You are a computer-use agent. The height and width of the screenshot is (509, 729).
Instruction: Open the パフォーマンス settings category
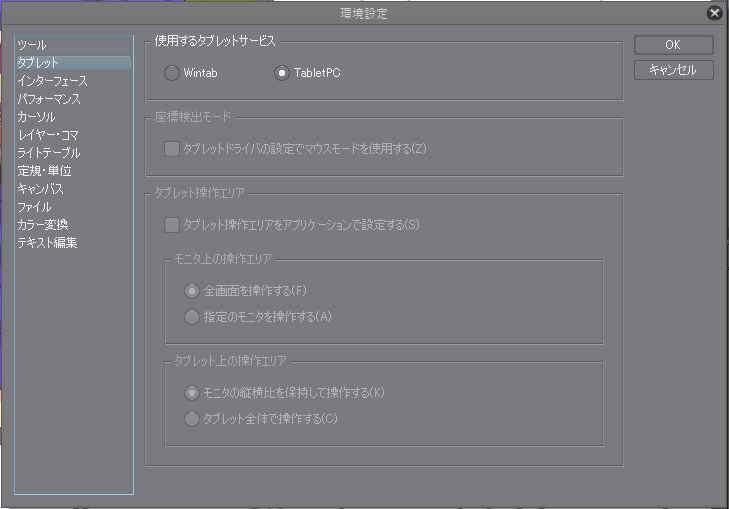pos(73,99)
